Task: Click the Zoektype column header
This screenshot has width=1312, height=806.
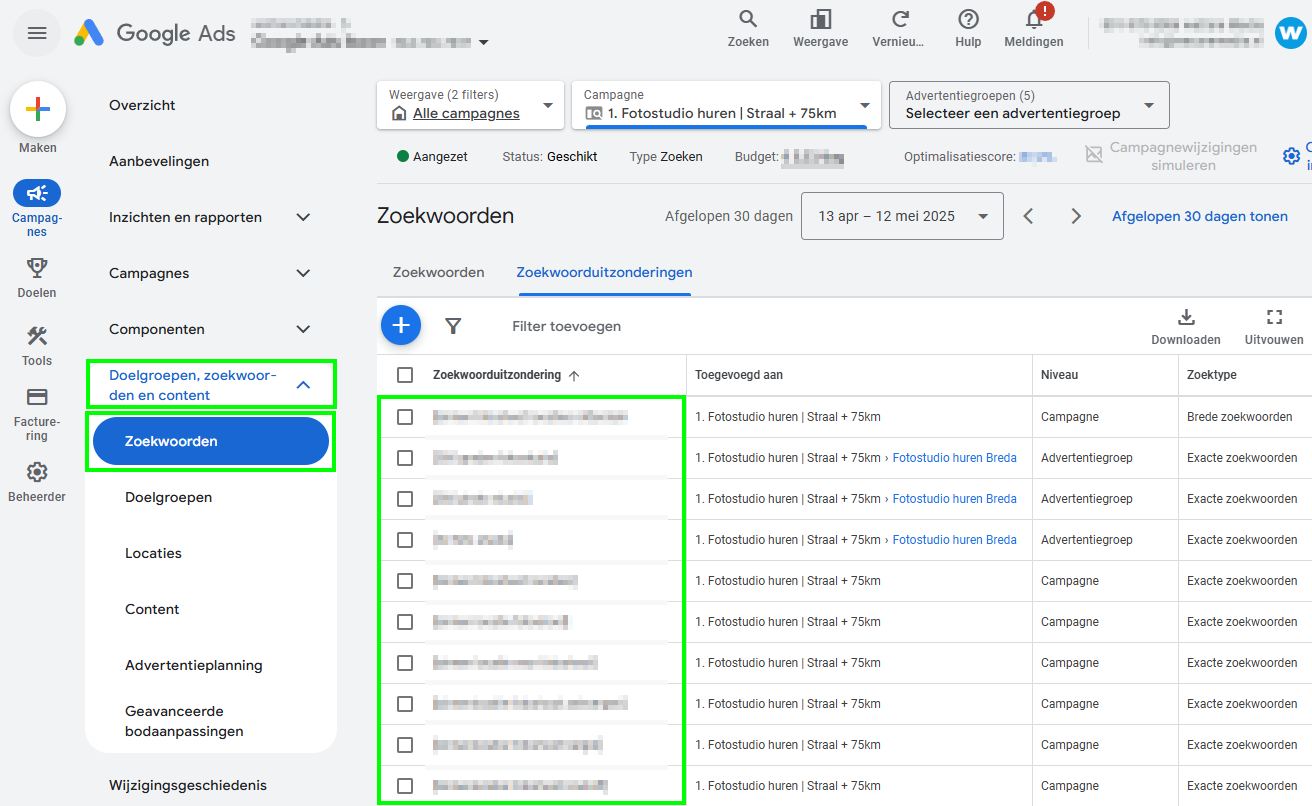Action: pyautogui.click(x=1211, y=375)
